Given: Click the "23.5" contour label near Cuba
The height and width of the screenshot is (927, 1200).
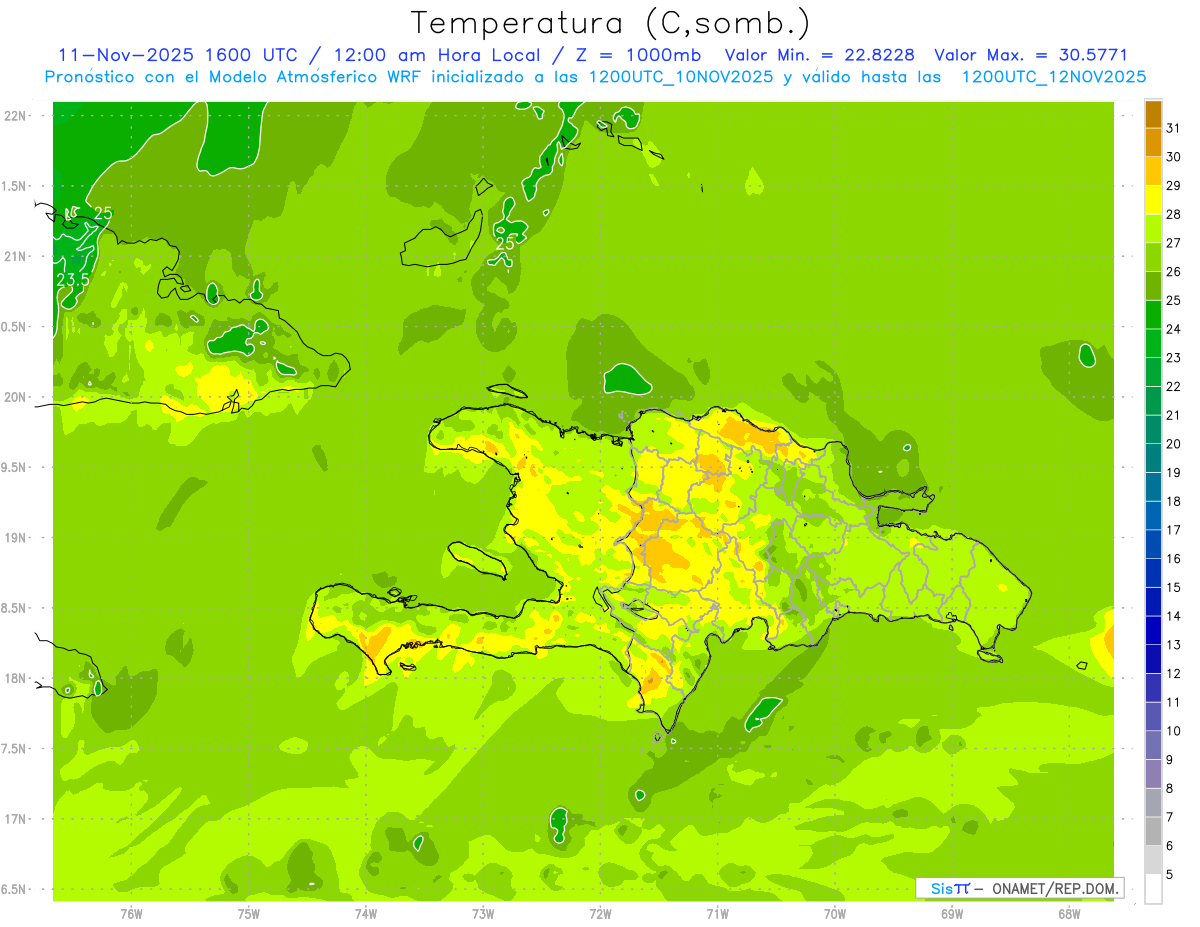Looking at the screenshot, I should [x=73, y=280].
